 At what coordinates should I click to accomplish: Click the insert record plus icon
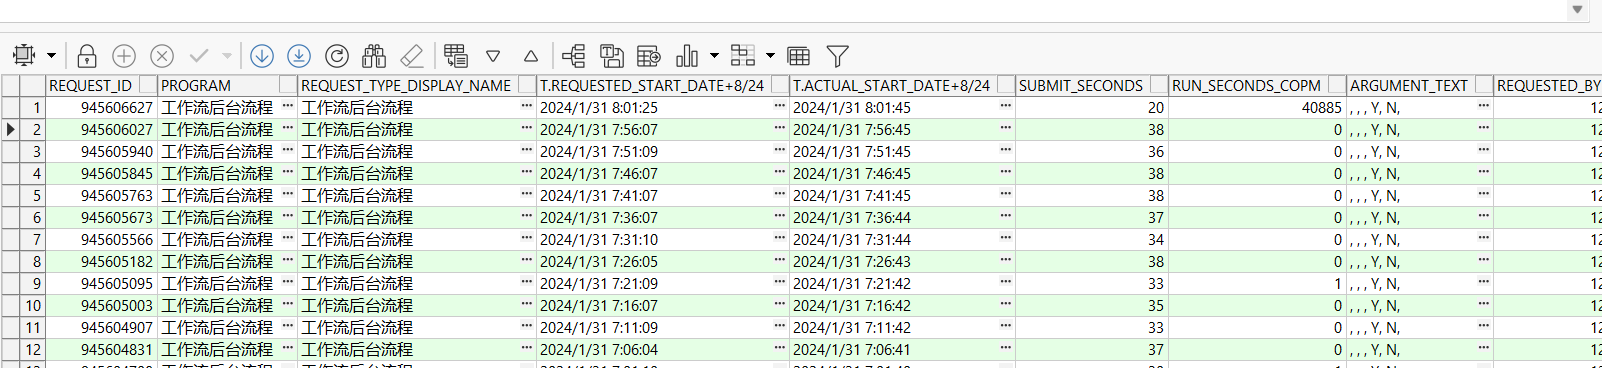pyautogui.click(x=124, y=56)
